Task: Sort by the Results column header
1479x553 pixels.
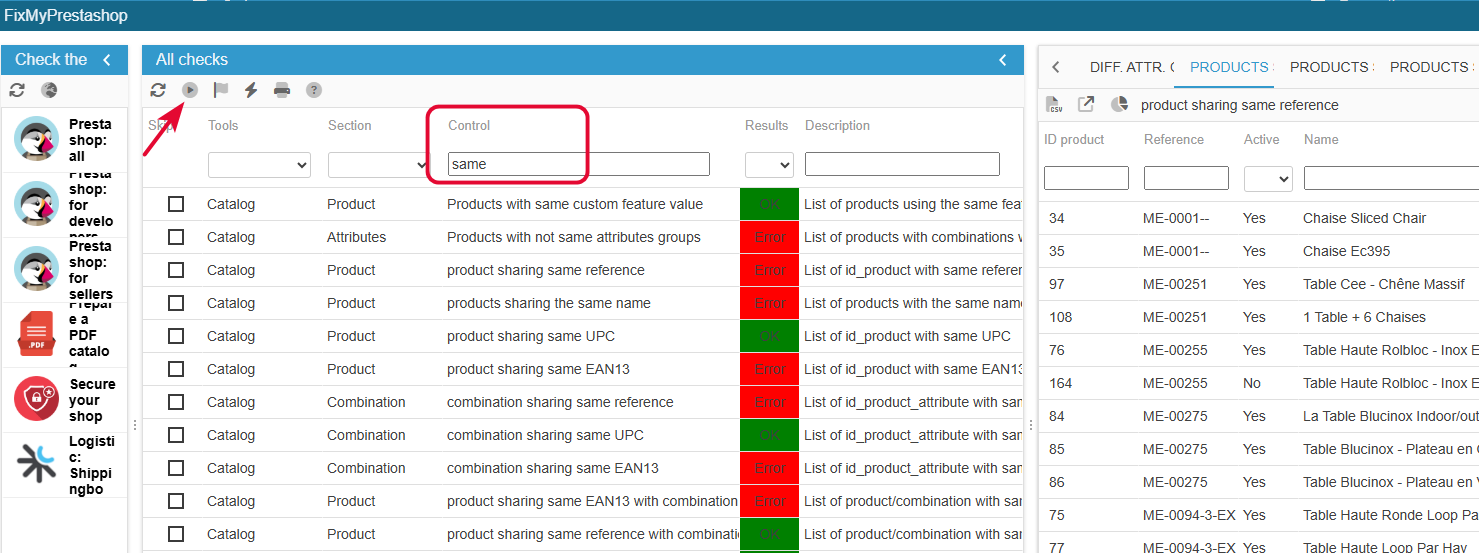Action: point(766,125)
